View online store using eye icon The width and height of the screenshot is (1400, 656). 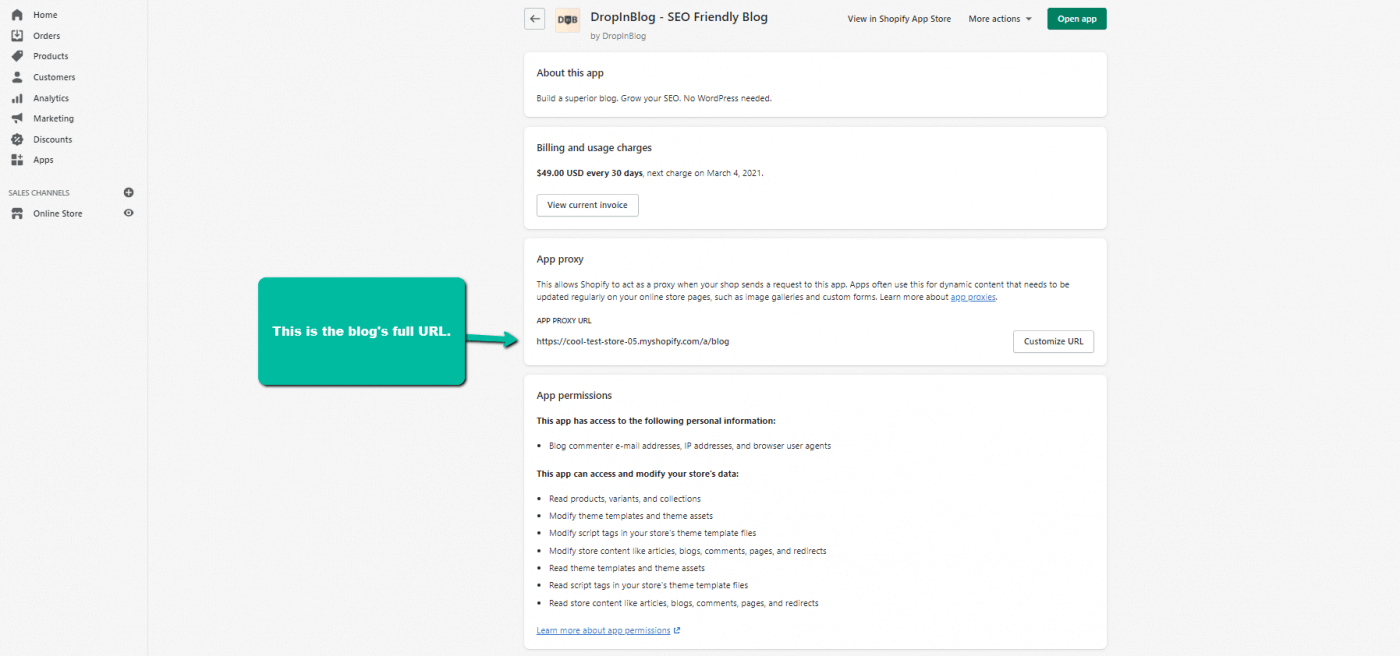(128, 213)
